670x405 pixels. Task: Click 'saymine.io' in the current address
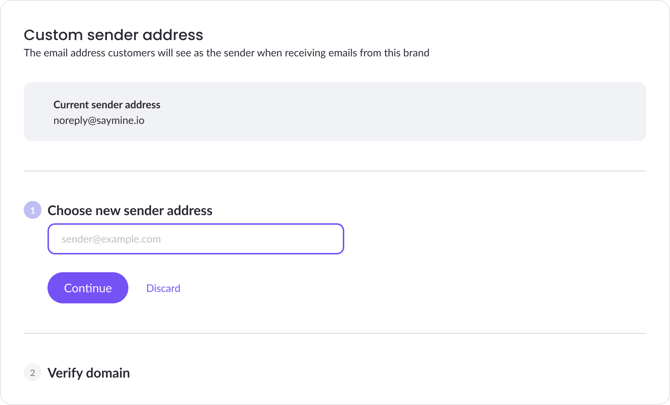[x=120, y=120]
